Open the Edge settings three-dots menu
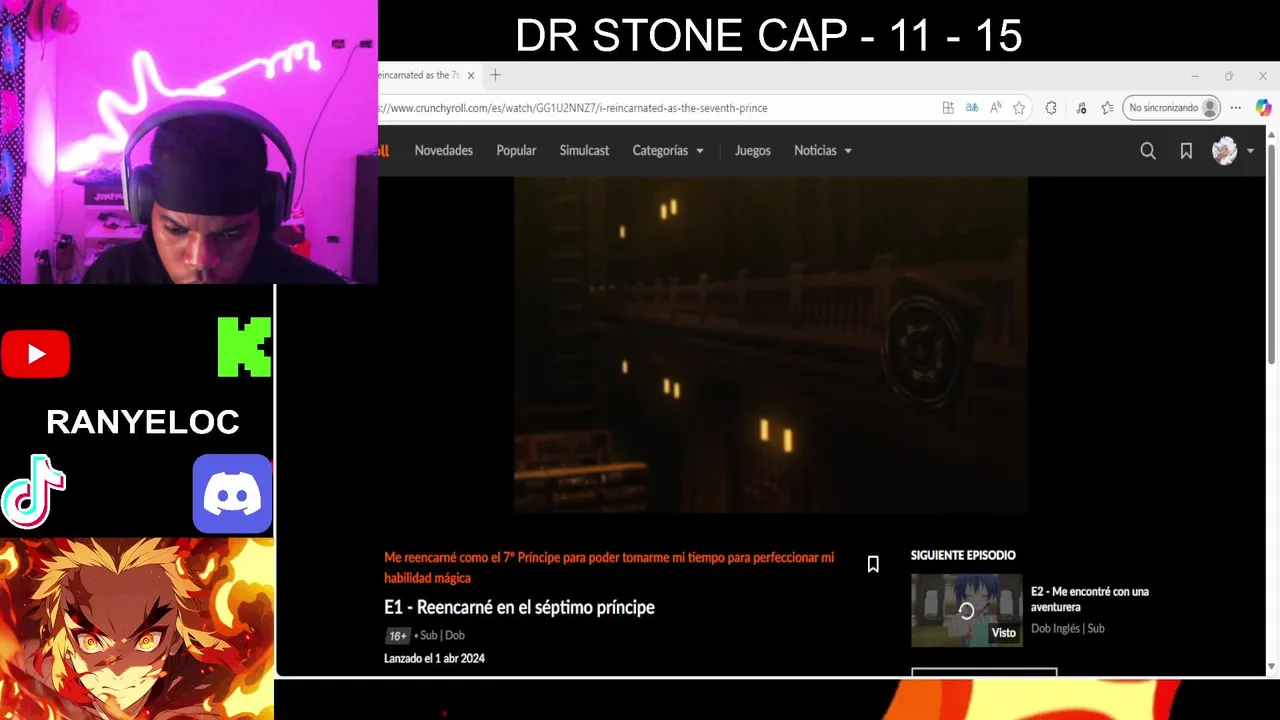1280x720 pixels. 1236,108
